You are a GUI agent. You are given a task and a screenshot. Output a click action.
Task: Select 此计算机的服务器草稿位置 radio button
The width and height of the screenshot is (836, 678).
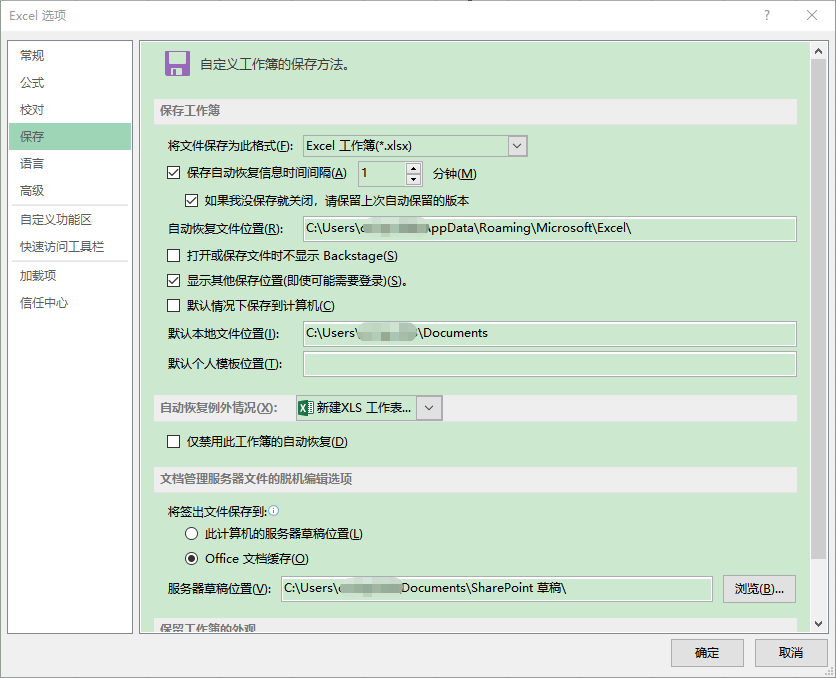coord(191,534)
